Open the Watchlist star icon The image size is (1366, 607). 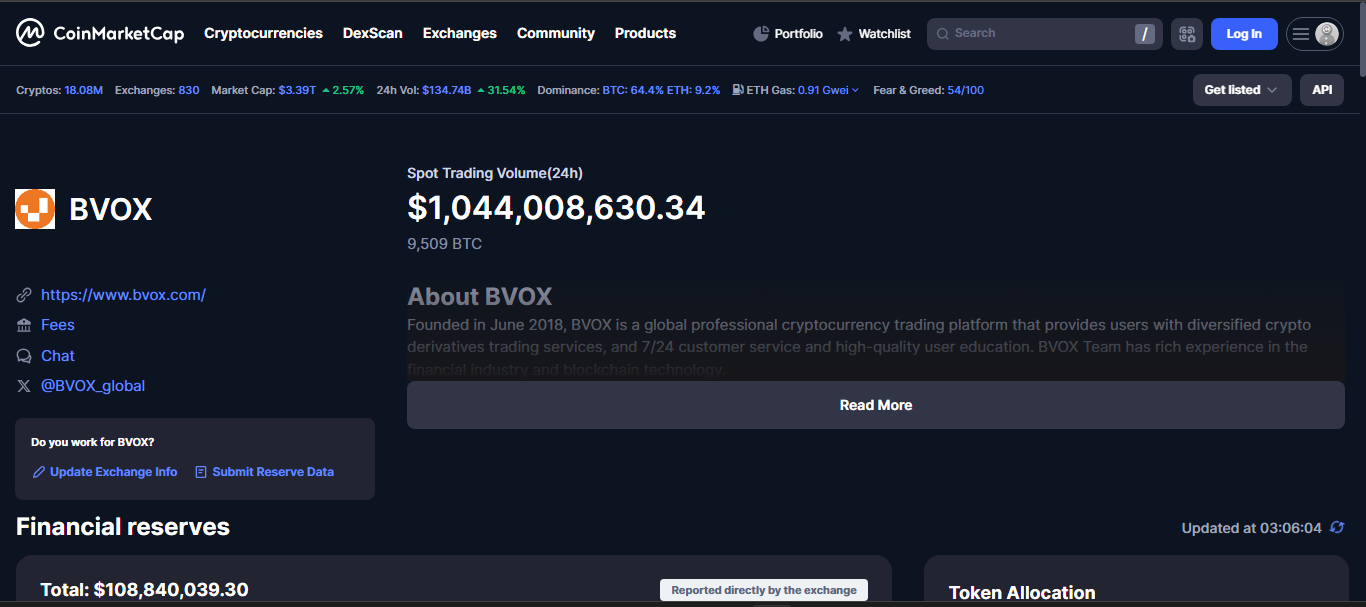click(845, 34)
